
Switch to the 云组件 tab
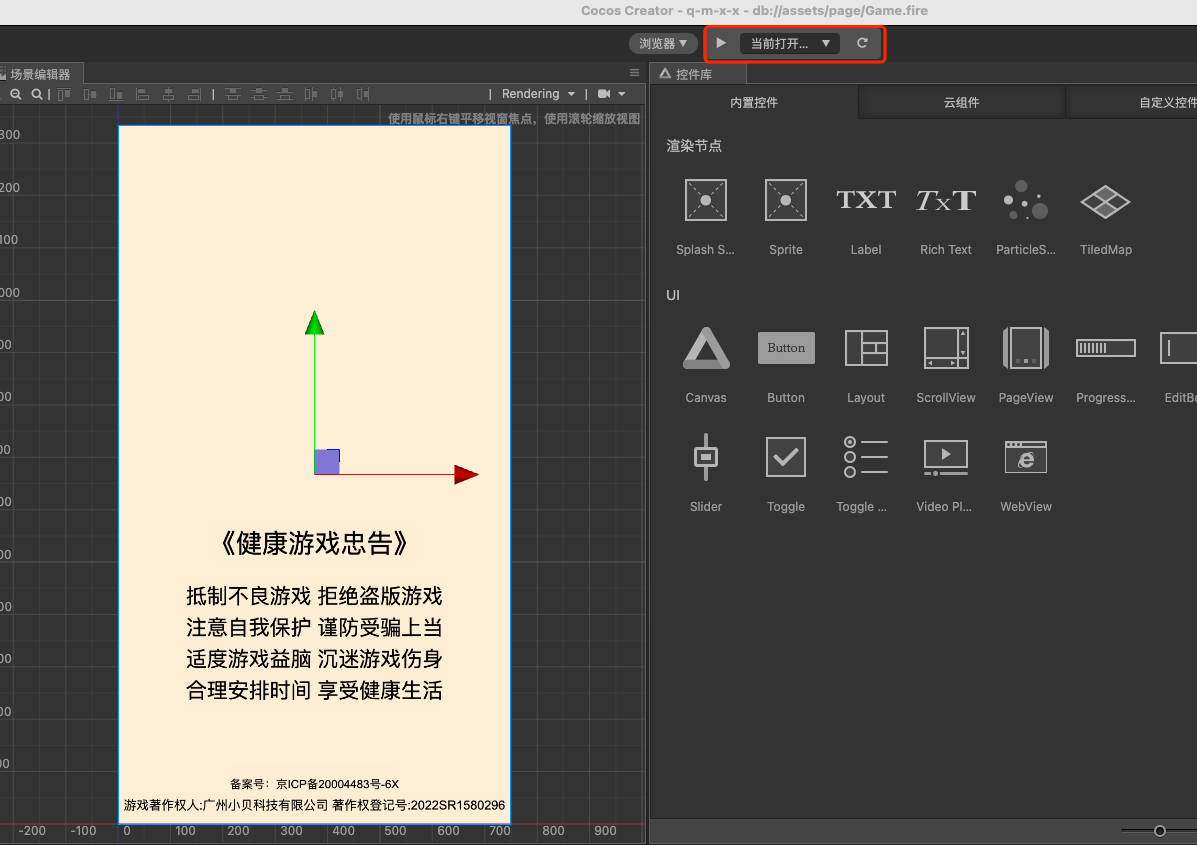961,102
